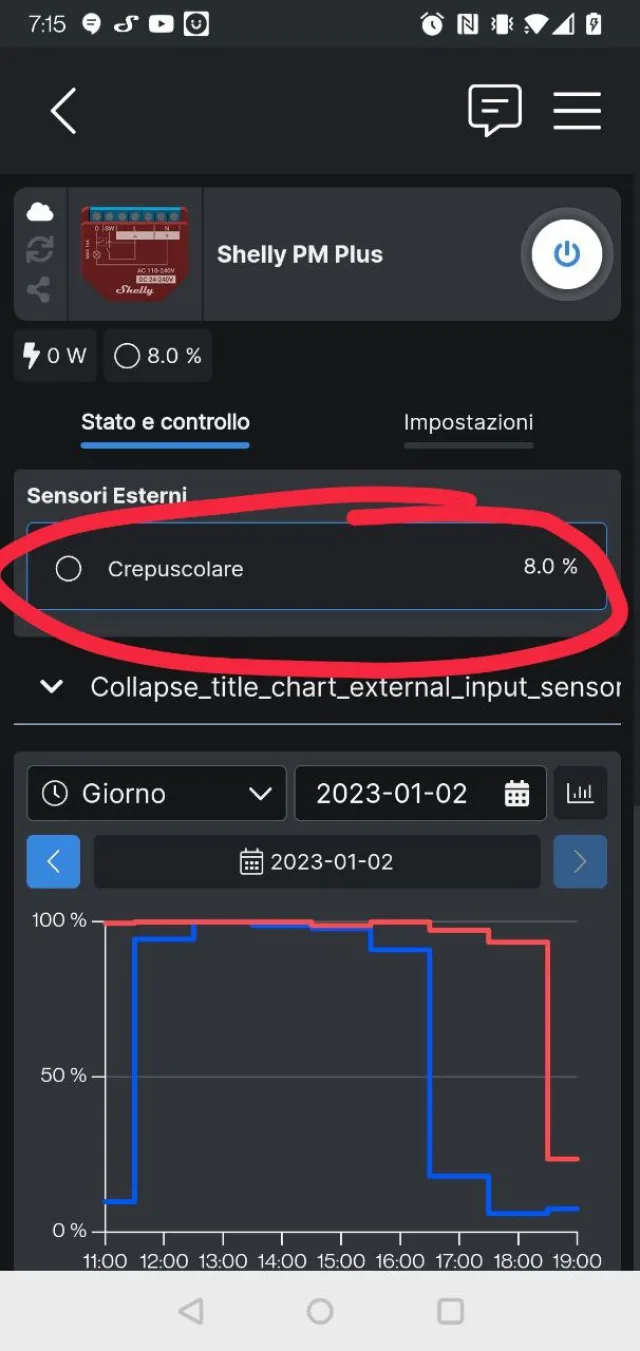
Task: Collapse the external input sensor chart section
Action: click(x=51, y=687)
